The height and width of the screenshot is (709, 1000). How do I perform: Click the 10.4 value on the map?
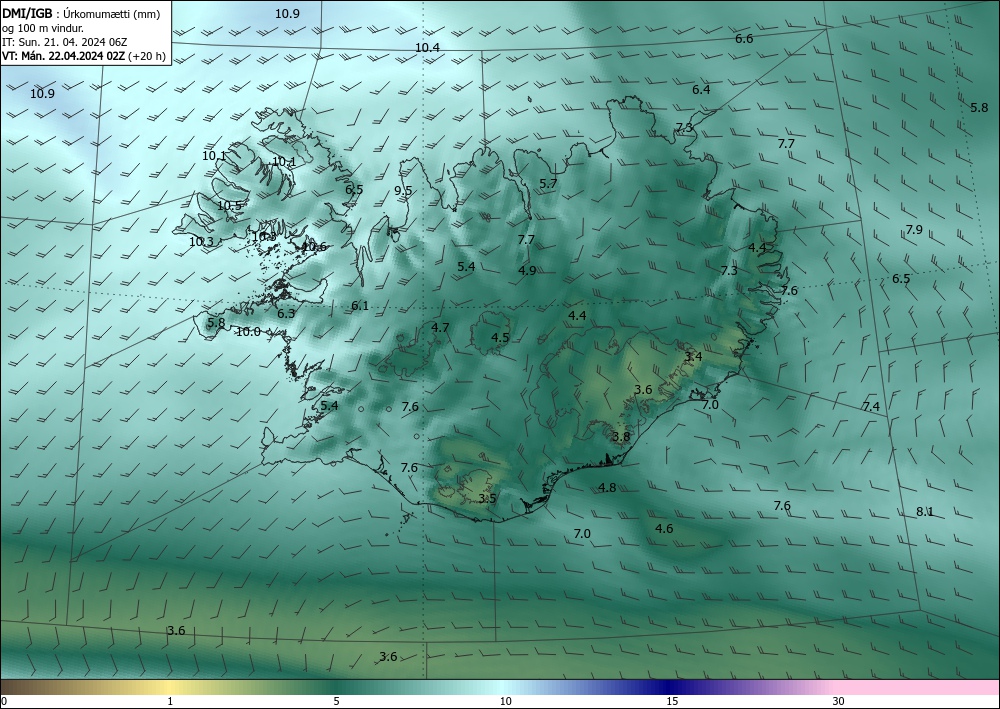pos(427,47)
